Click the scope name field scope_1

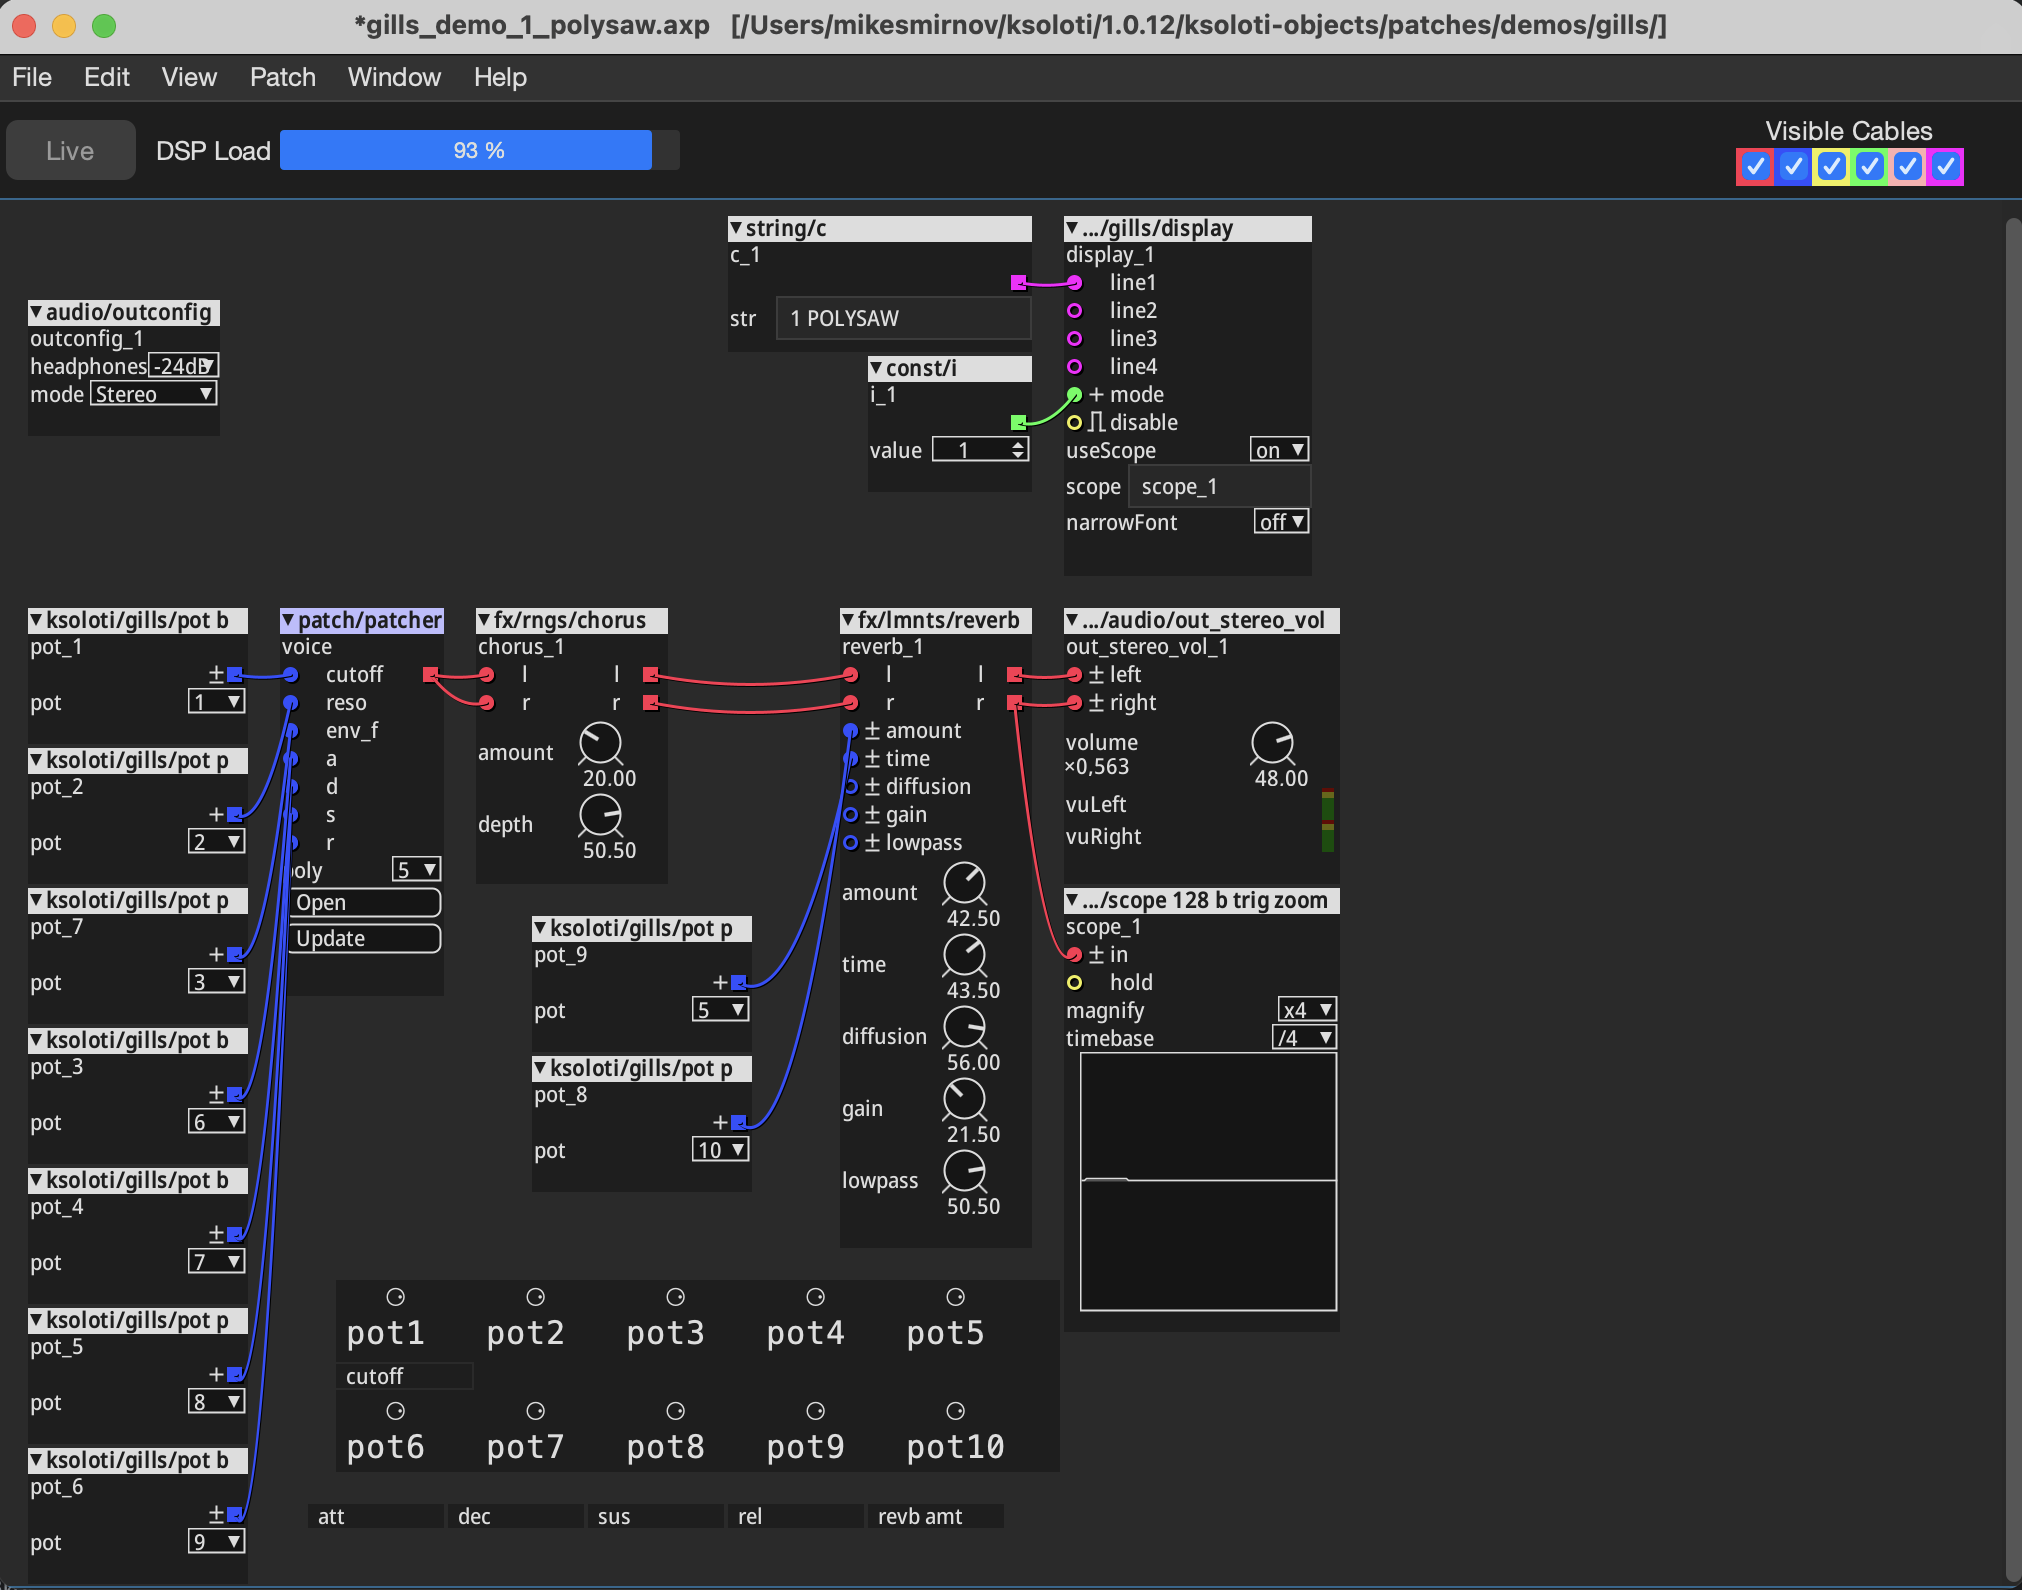1219,487
